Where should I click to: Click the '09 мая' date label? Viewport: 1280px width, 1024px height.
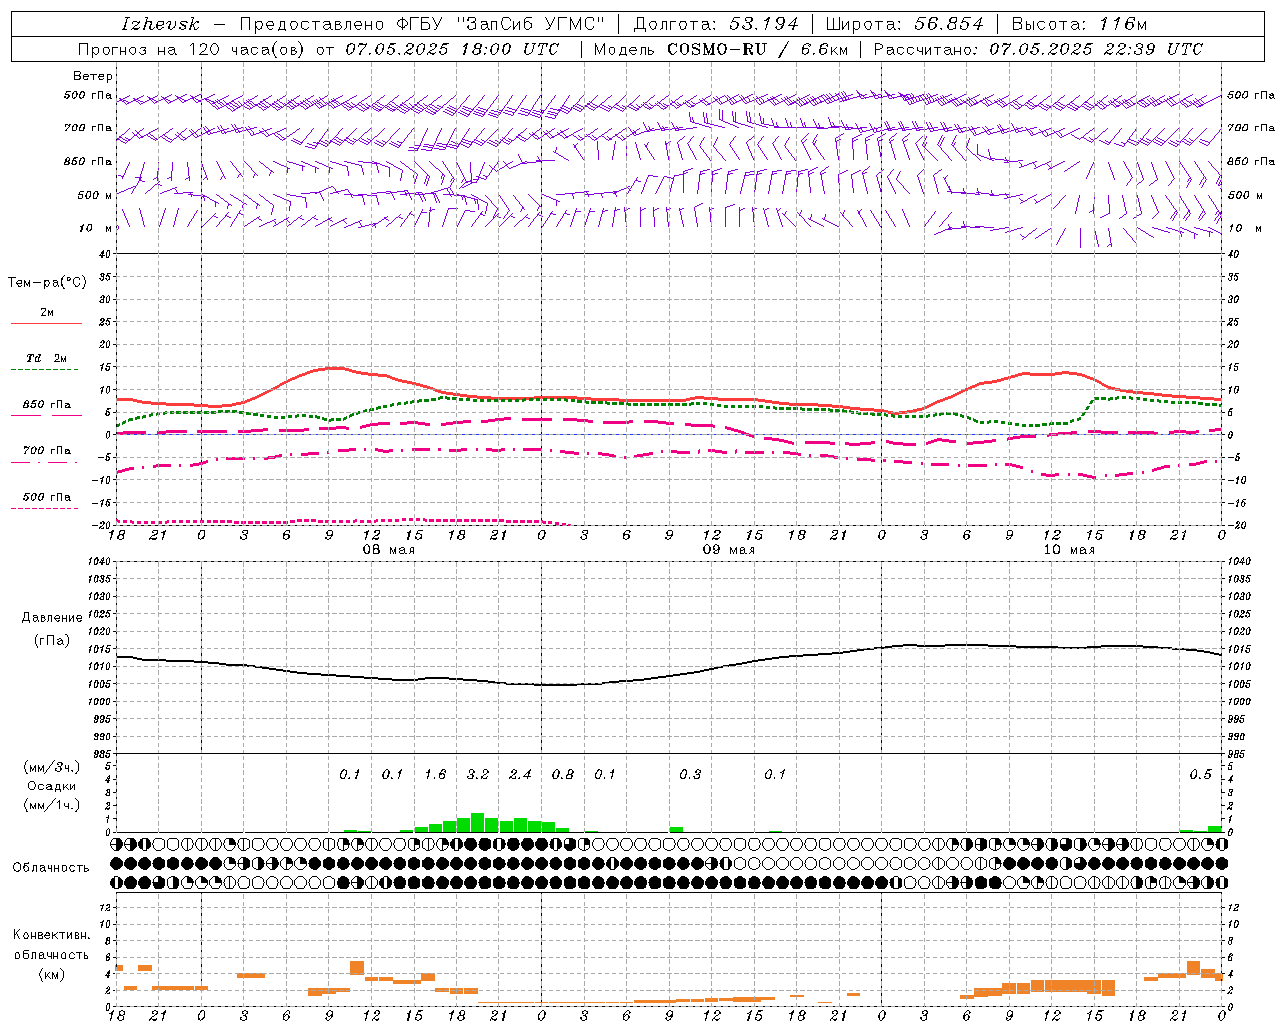729,550
